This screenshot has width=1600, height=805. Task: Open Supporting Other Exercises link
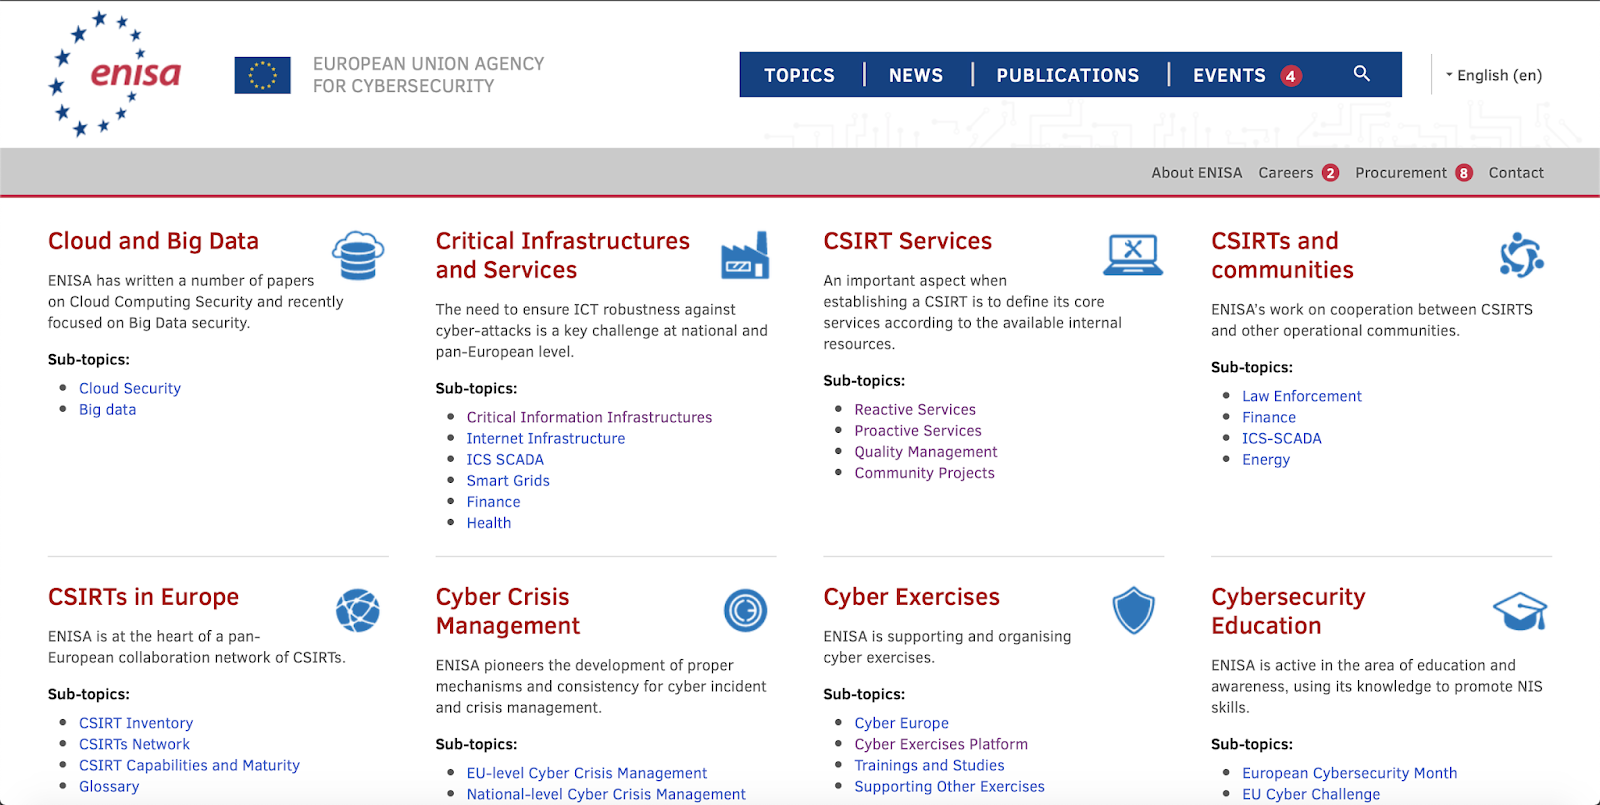coord(949,786)
